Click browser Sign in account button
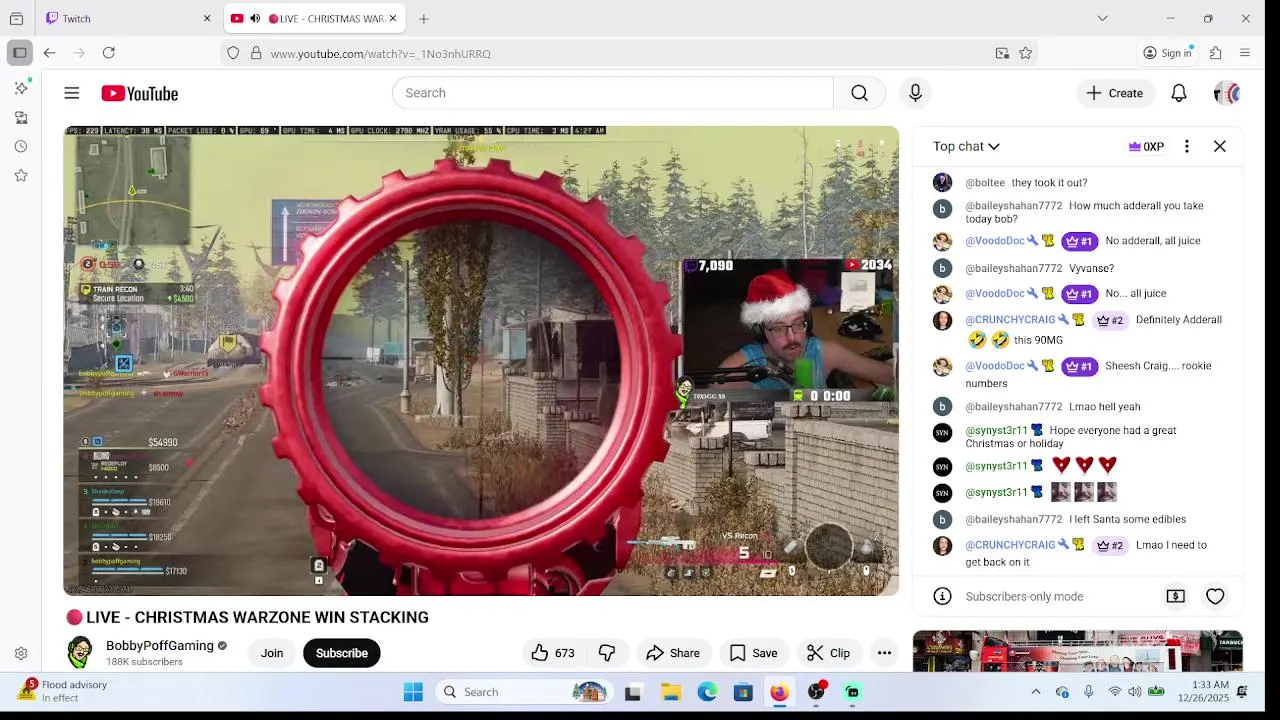The width and height of the screenshot is (1280, 720). pyautogui.click(x=1168, y=53)
